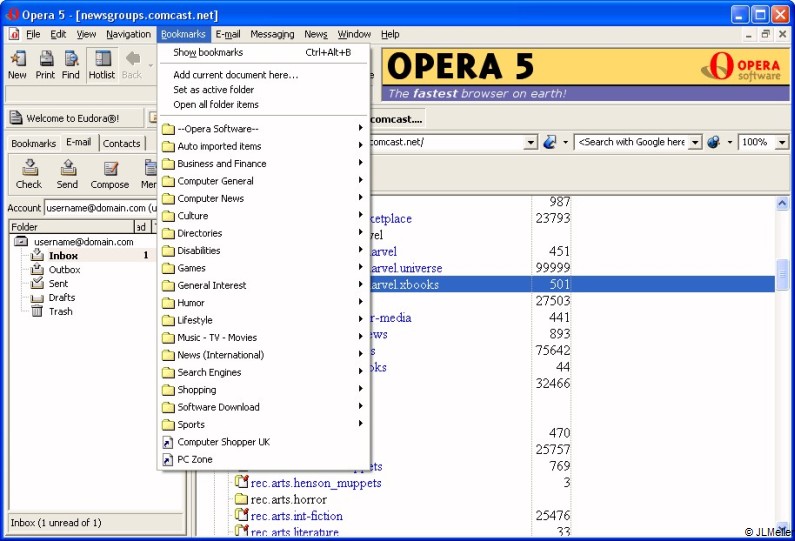Open the address field dropdown arrow
The height and width of the screenshot is (541, 795).
[x=530, y=142]
